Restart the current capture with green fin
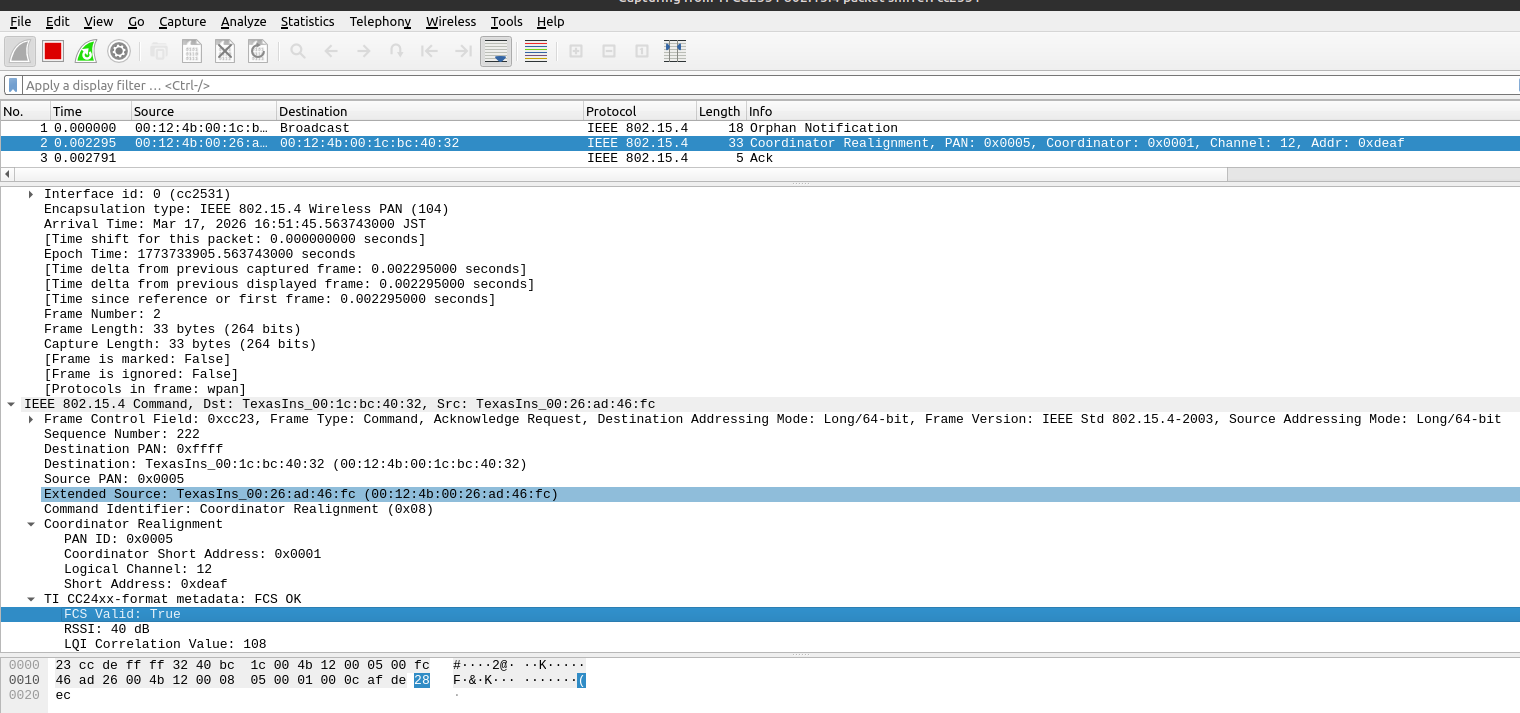This screenshot has height=713, width=1520. (x=86, y=51)
